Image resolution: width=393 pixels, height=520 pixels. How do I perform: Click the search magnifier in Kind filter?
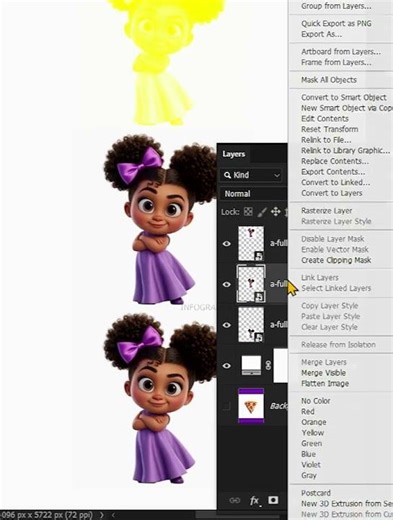click(x=228, y=175)
